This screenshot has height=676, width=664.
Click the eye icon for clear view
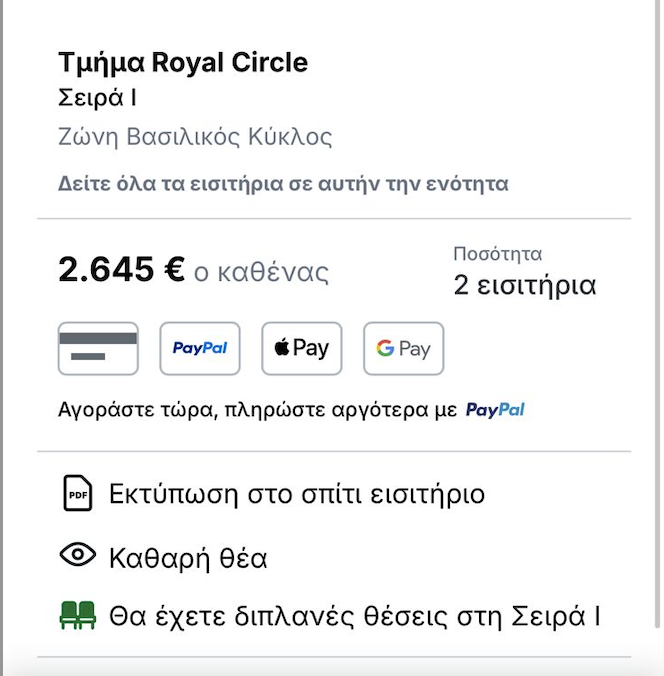pos(77,556)
